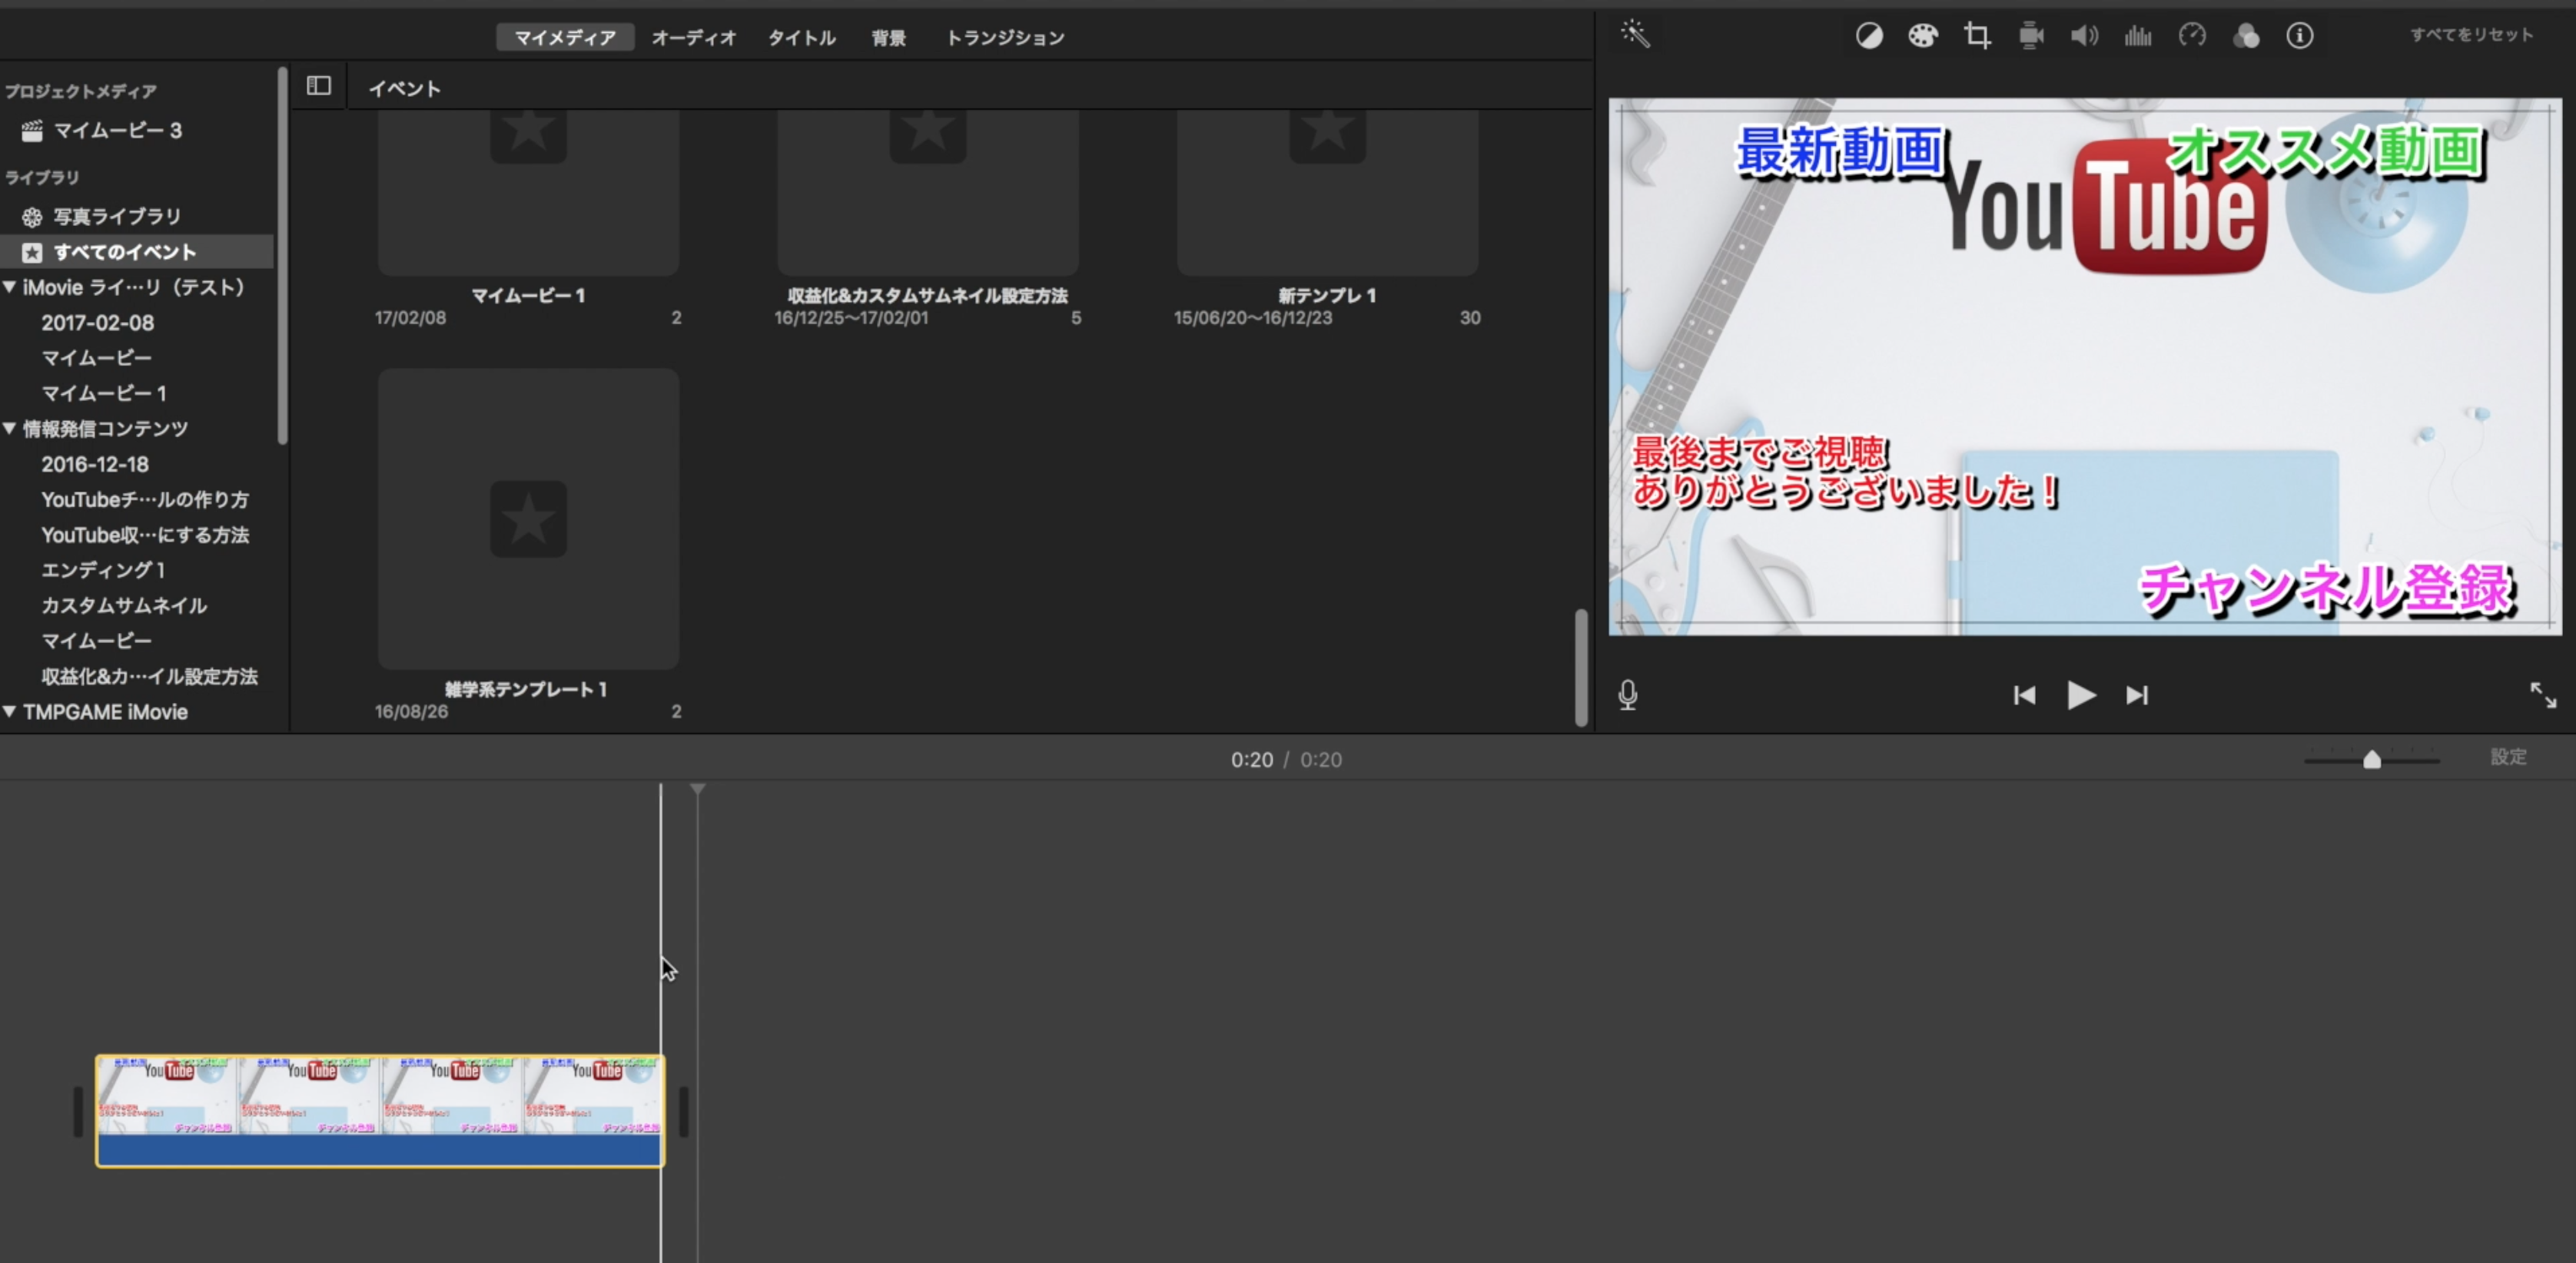Click the star icon beside すべてのイベント
The height and width of the screenshot is (1263, 2576).
(x=32, y=252)
